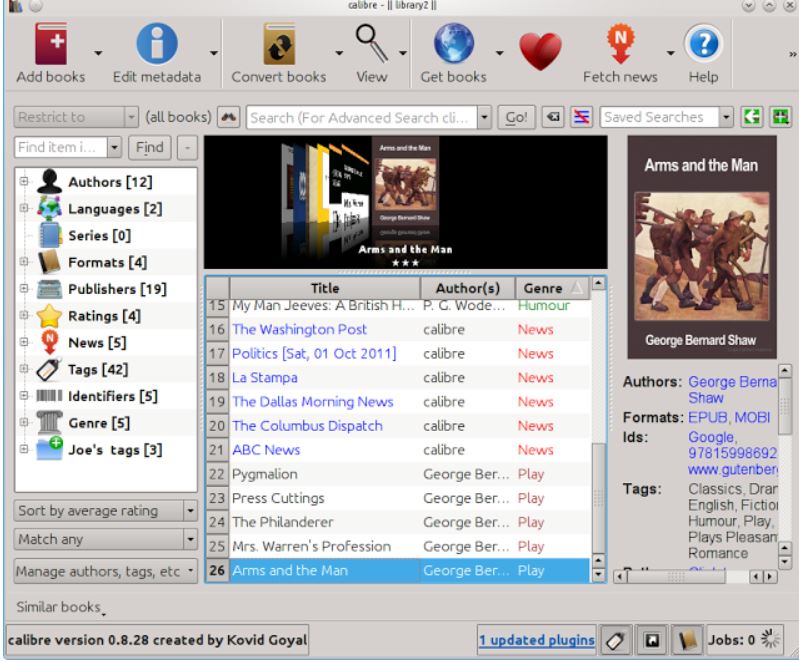Select the Publishers [19] category
Viewport: 799px width, 662px height.
click(x=117, y=289)
